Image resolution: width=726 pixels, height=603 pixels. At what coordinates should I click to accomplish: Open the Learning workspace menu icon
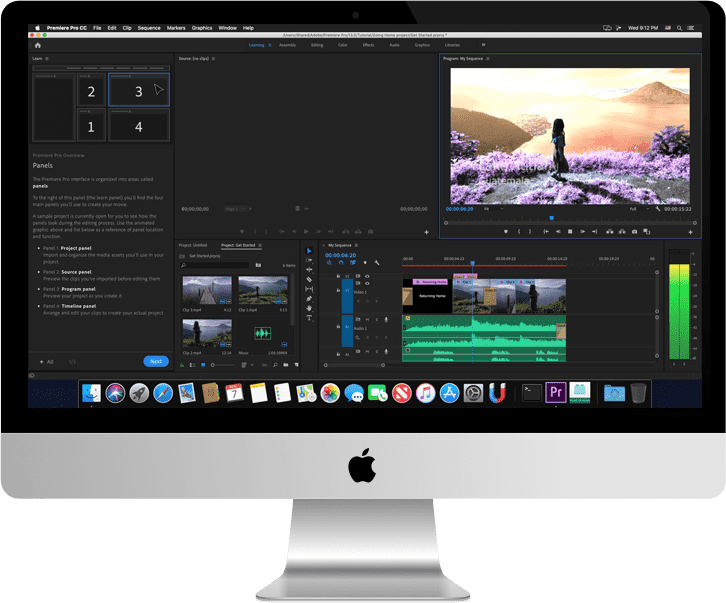269,45
